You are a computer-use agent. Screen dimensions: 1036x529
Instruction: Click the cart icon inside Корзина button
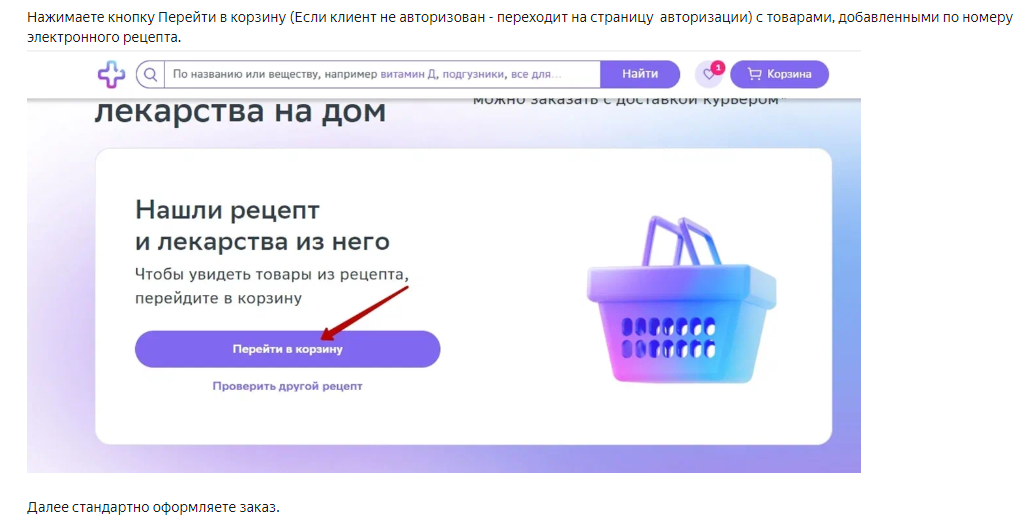755,74
